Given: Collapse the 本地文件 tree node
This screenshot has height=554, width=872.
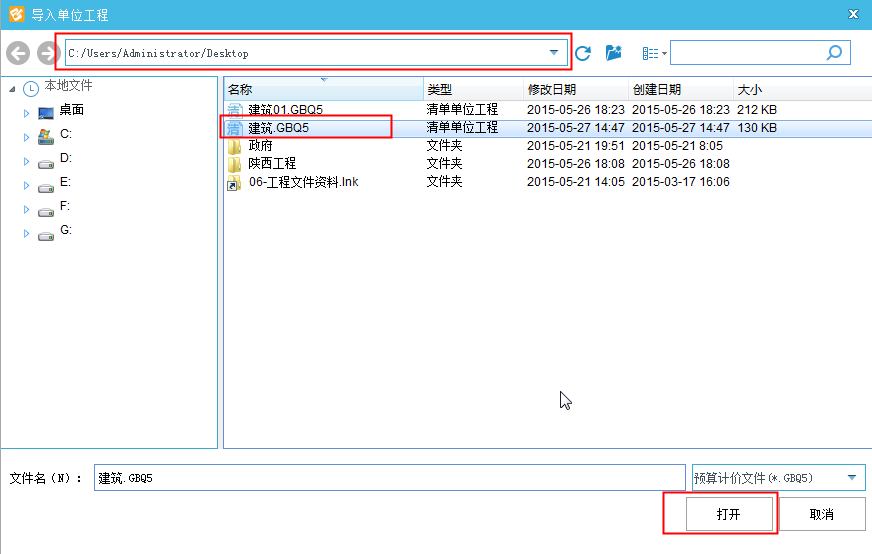Looking at the screenshot, I should click(x=12, y=89).
